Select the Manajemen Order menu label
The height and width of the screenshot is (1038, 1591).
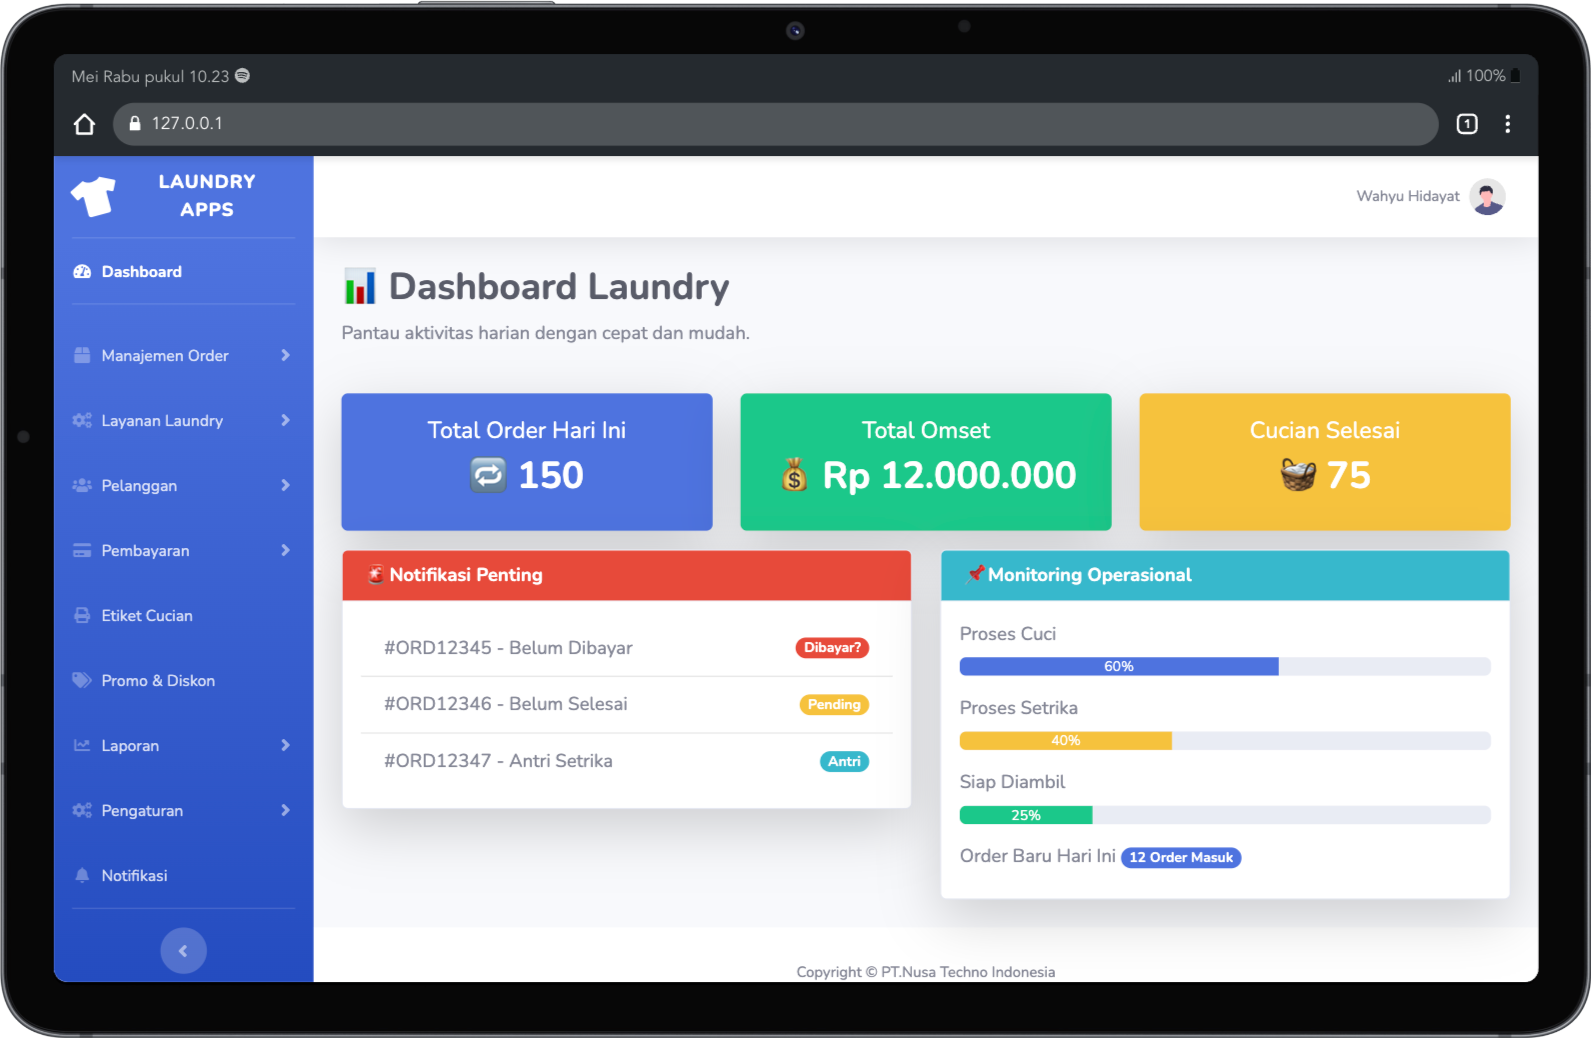tap(165, 356)
